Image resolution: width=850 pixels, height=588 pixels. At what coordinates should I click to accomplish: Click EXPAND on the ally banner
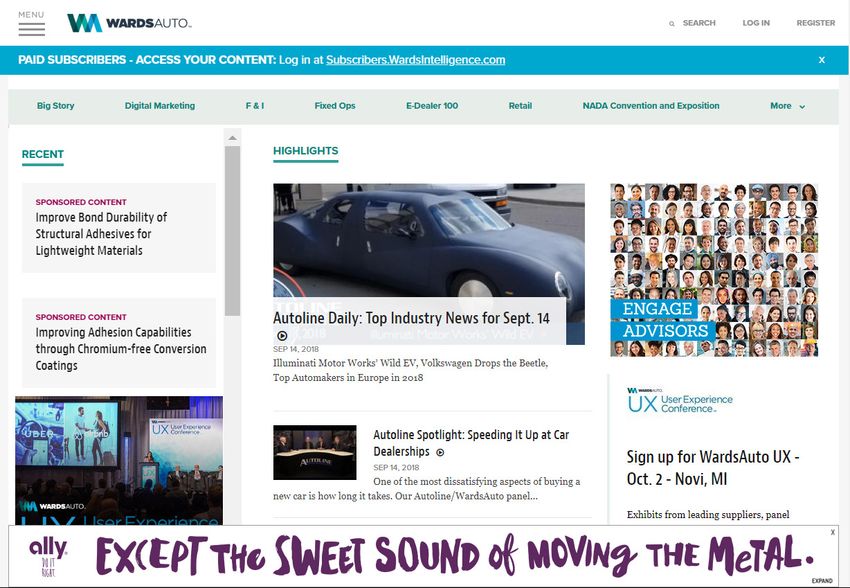click(822, 580)
